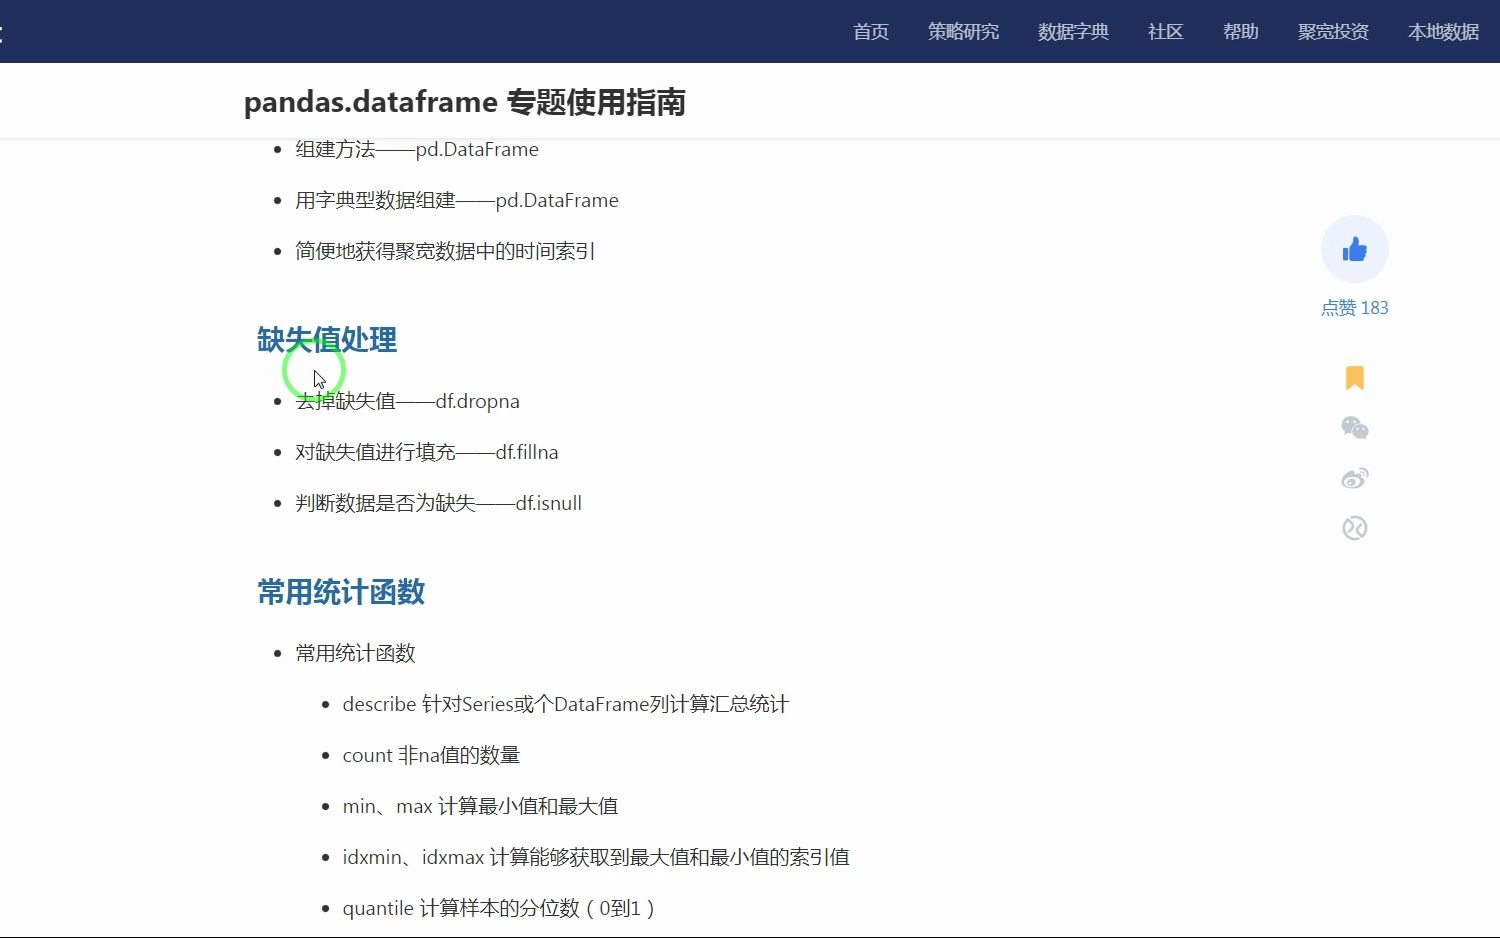Go to 社区 in the top menu
The image size is (1500, 938).
pos(1166,32)
